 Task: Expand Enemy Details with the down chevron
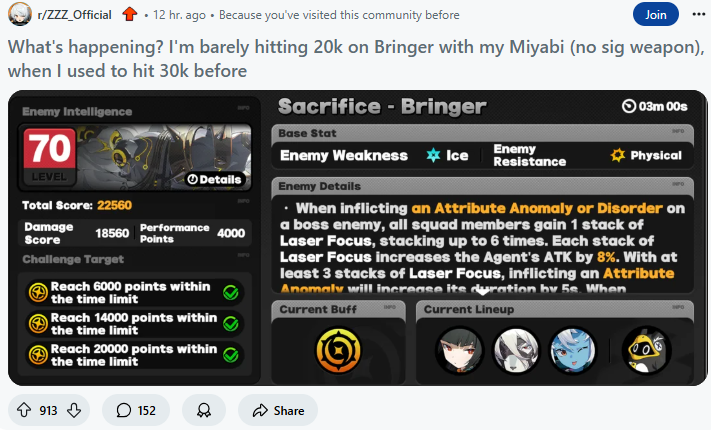[482, 292]
